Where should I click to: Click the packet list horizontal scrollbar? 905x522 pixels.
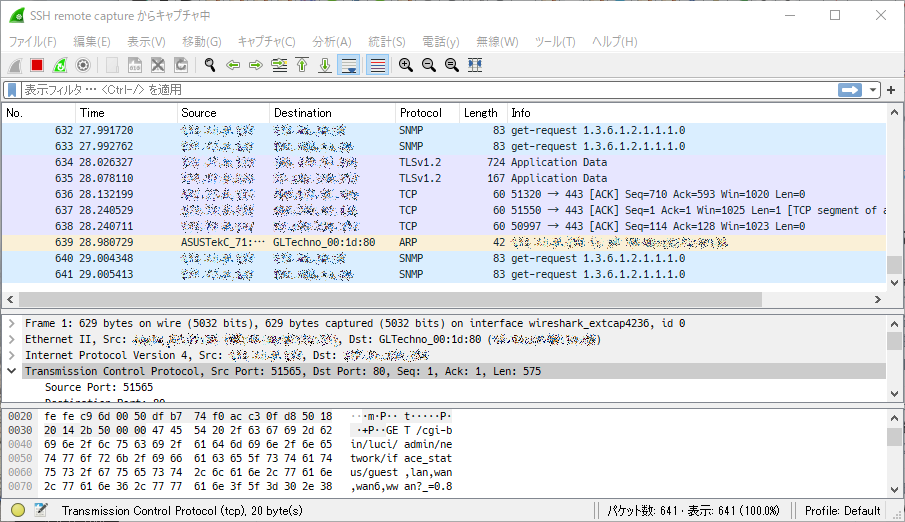coord(390,300)
